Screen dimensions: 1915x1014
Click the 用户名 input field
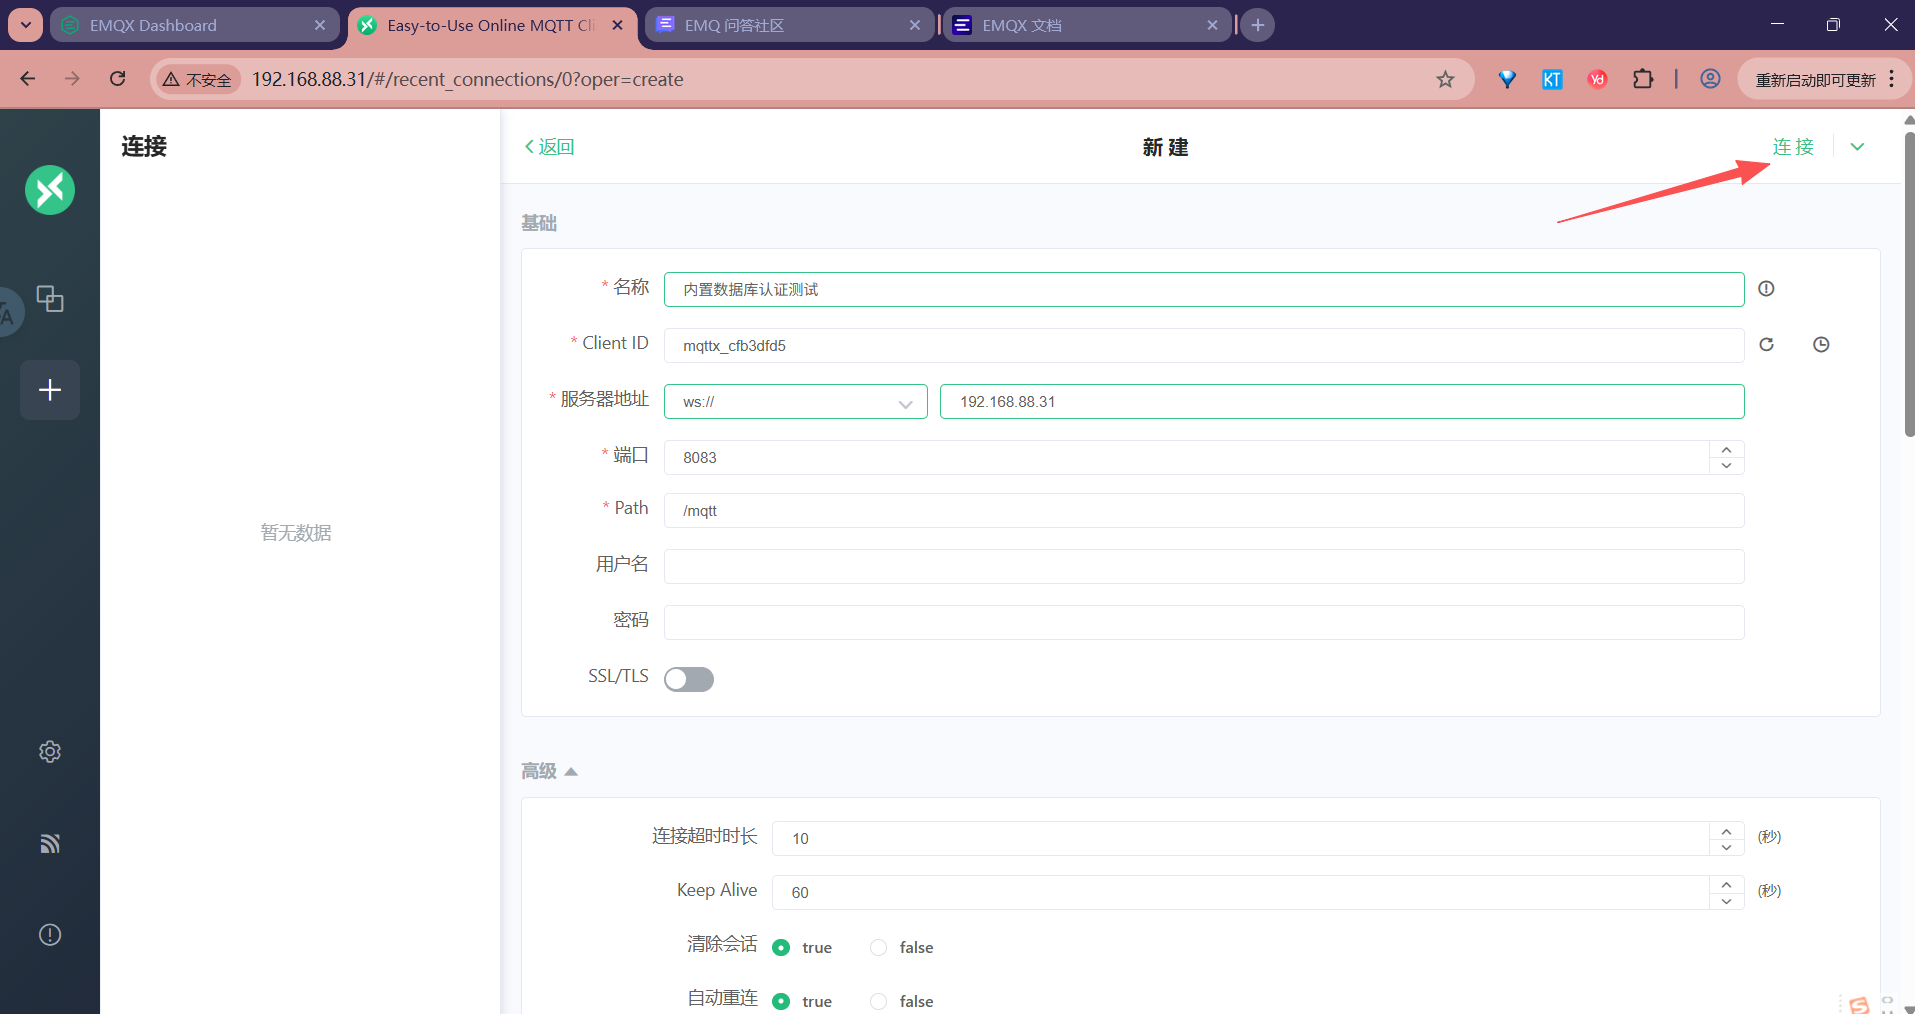[x=1204, y=566]
